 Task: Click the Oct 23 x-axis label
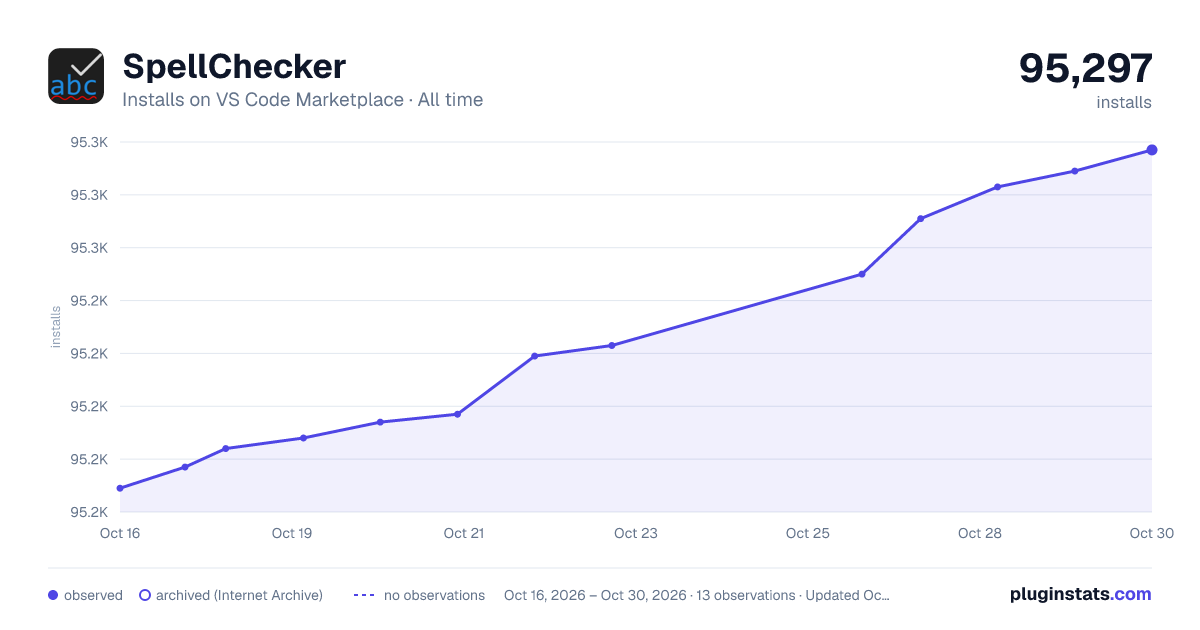click(636, 533)
